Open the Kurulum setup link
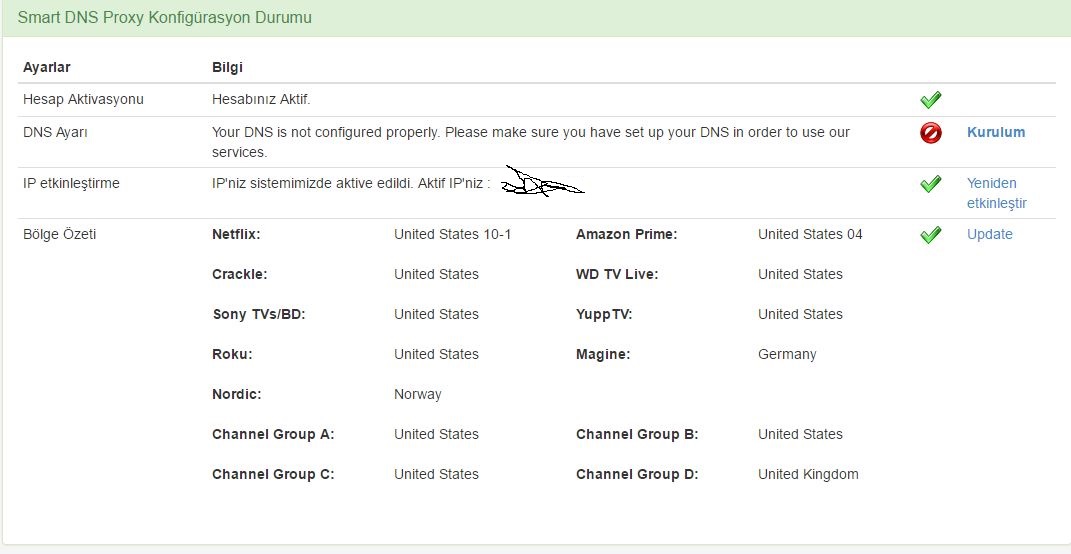 tap(995, 132)
